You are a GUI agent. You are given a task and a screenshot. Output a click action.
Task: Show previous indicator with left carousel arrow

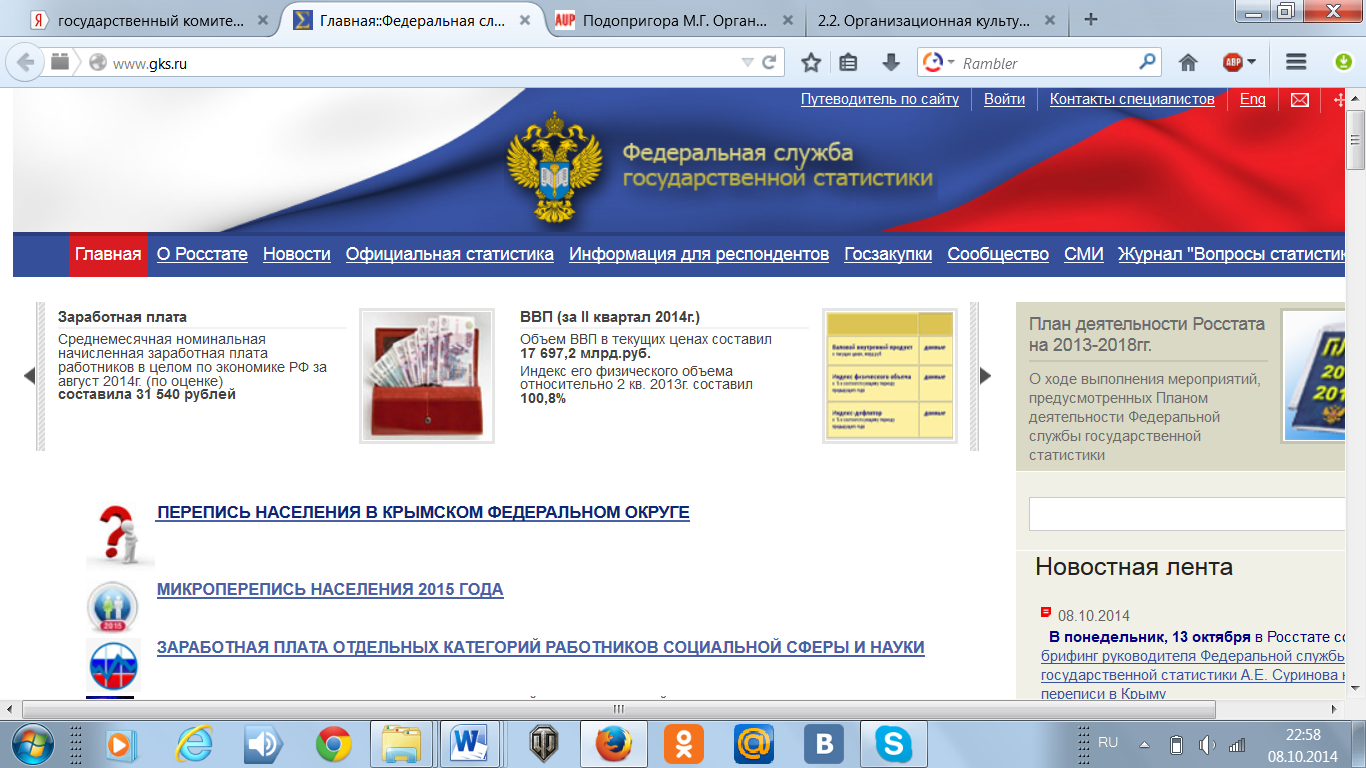tap(29, 376)
